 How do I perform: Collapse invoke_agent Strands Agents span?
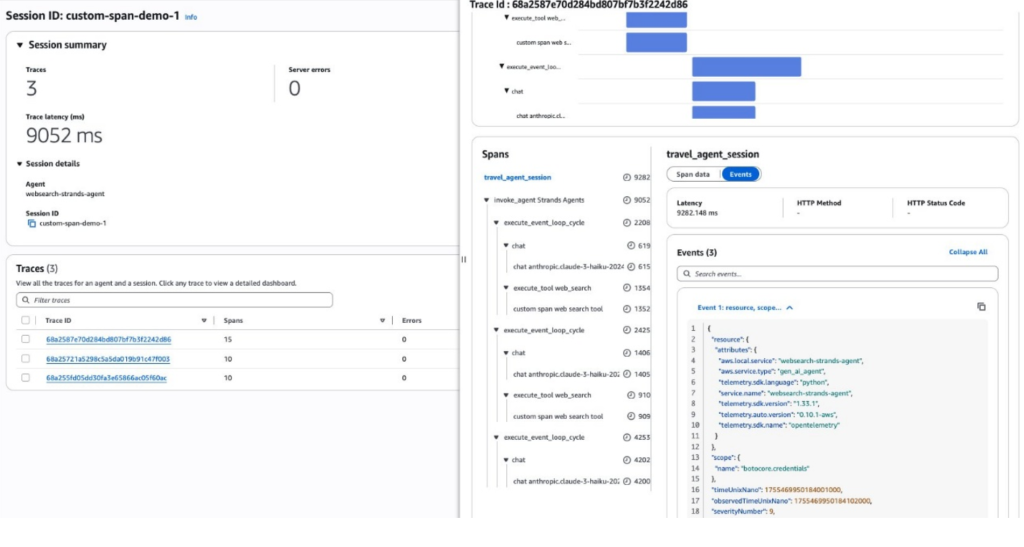tap(487, 200)
